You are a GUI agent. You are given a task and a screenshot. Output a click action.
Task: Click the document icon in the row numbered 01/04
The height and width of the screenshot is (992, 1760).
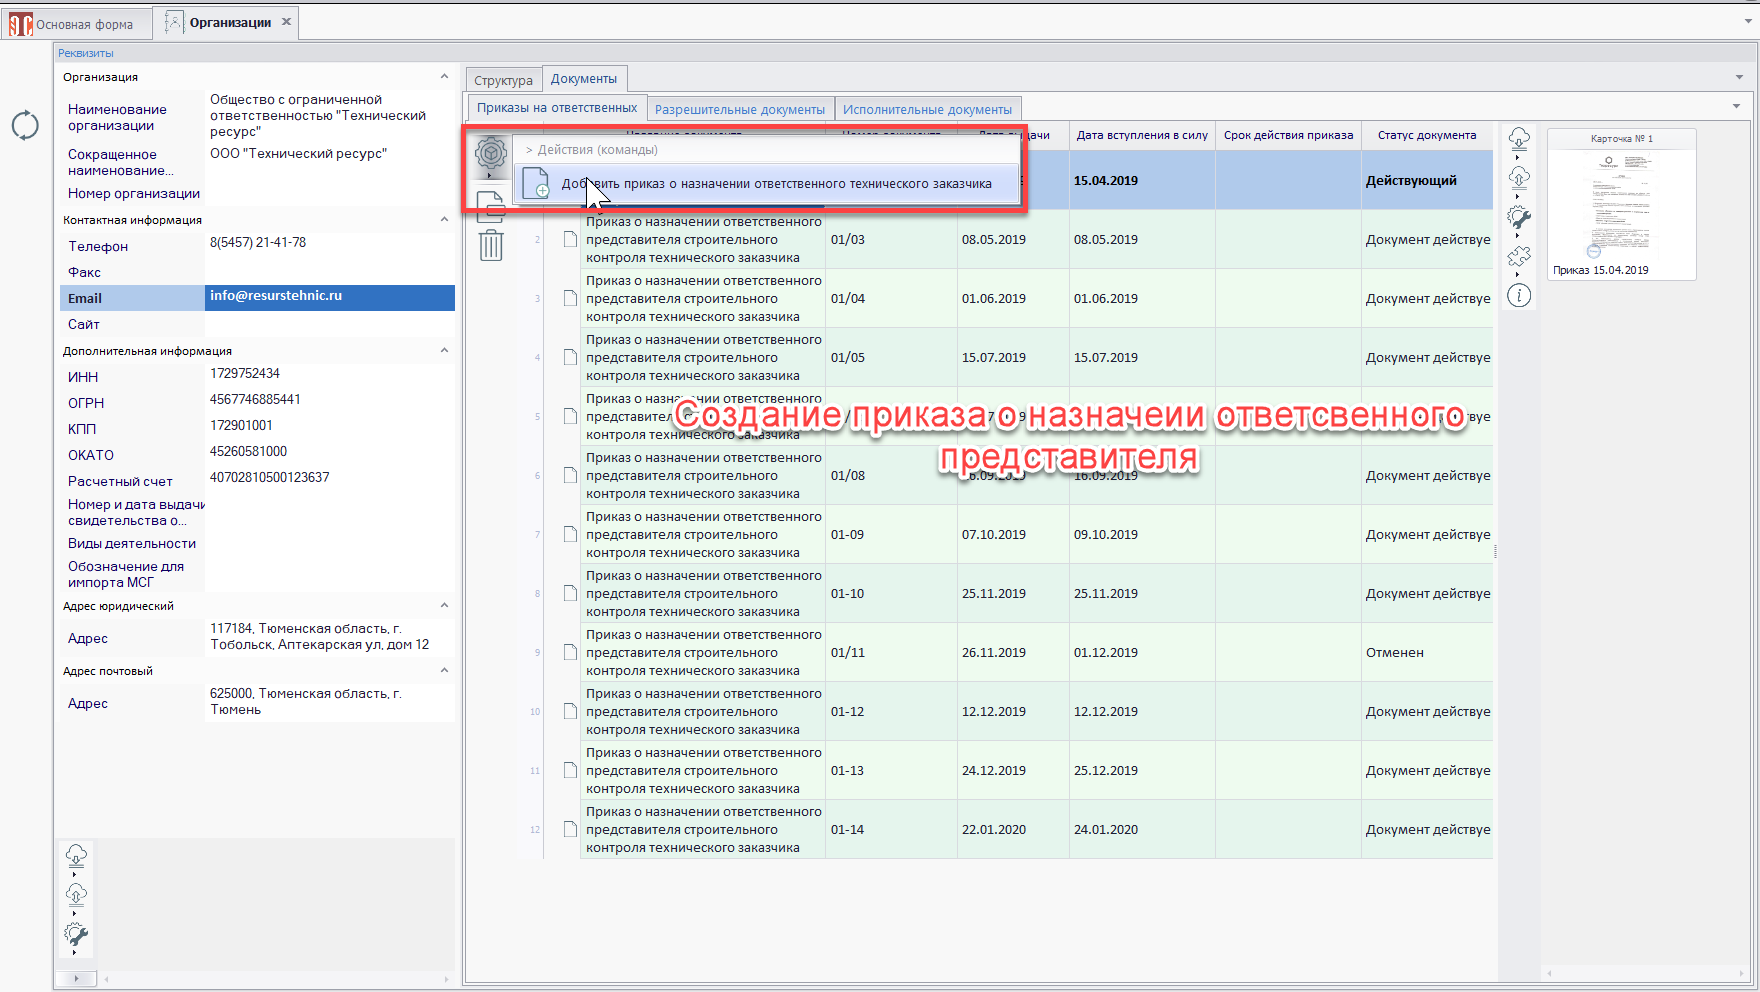click(570, 298)
